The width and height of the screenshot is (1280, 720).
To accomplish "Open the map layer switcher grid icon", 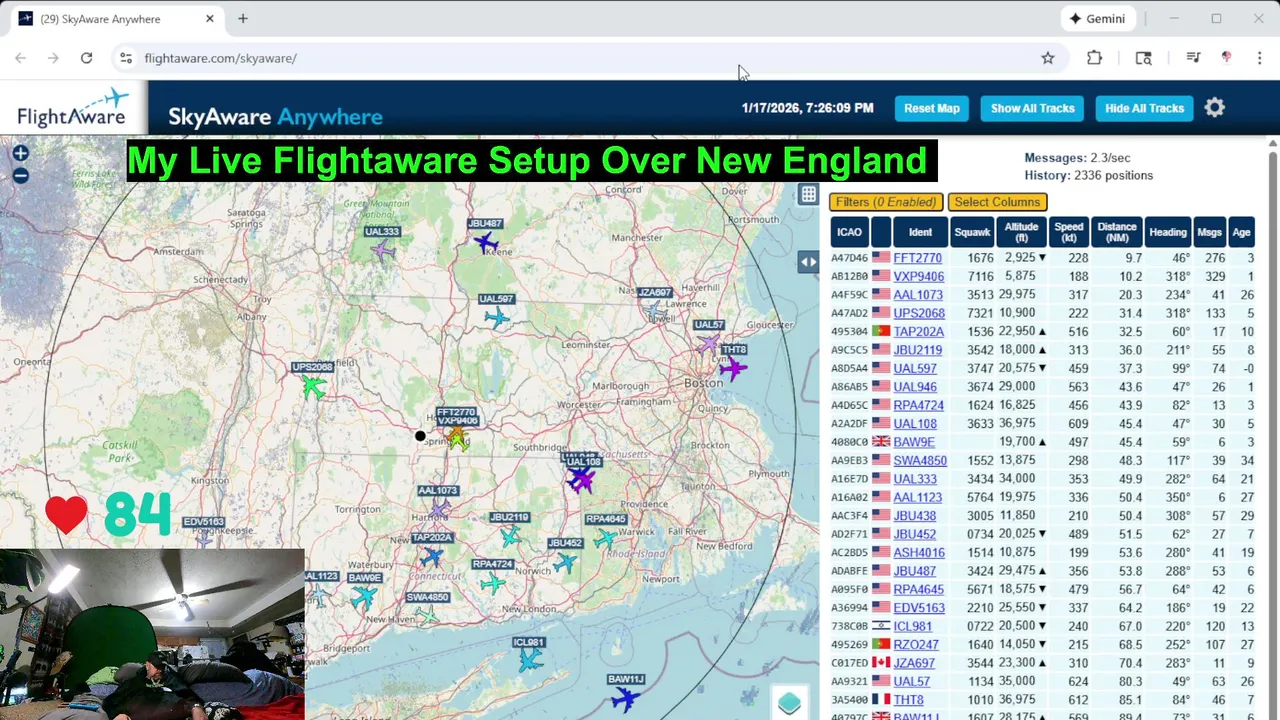I will click(x=808, y=195).
